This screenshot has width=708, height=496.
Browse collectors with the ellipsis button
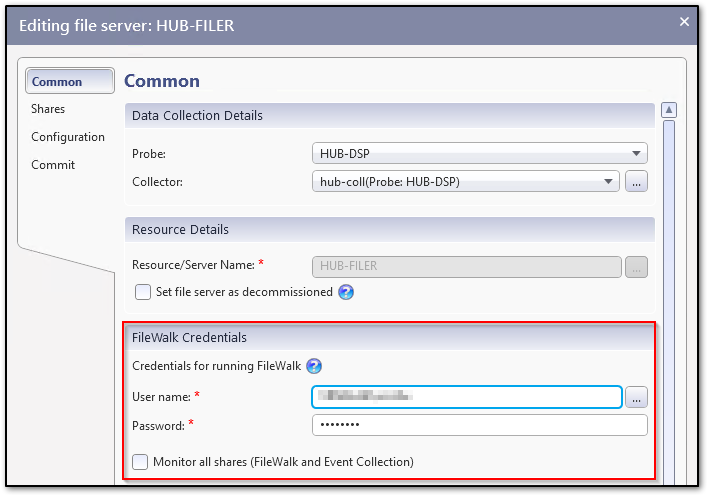click(x=636, y=182)
